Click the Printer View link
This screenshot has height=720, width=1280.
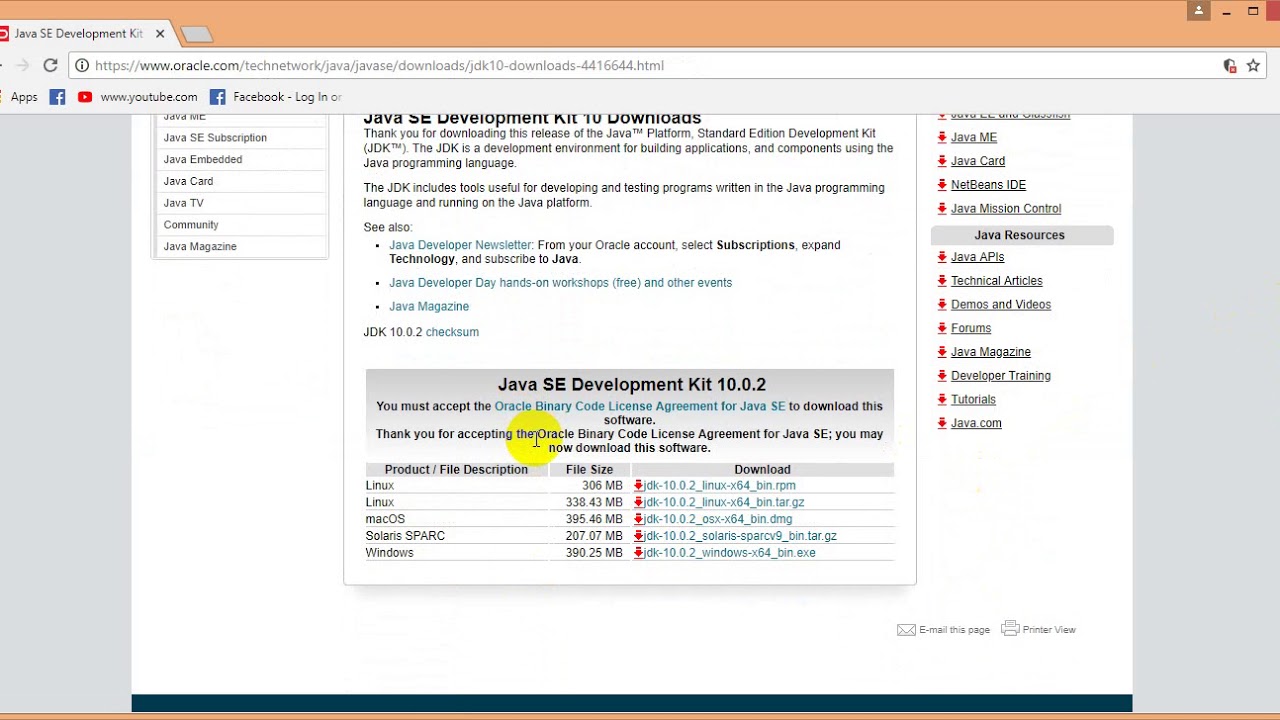click(1049, 630)
